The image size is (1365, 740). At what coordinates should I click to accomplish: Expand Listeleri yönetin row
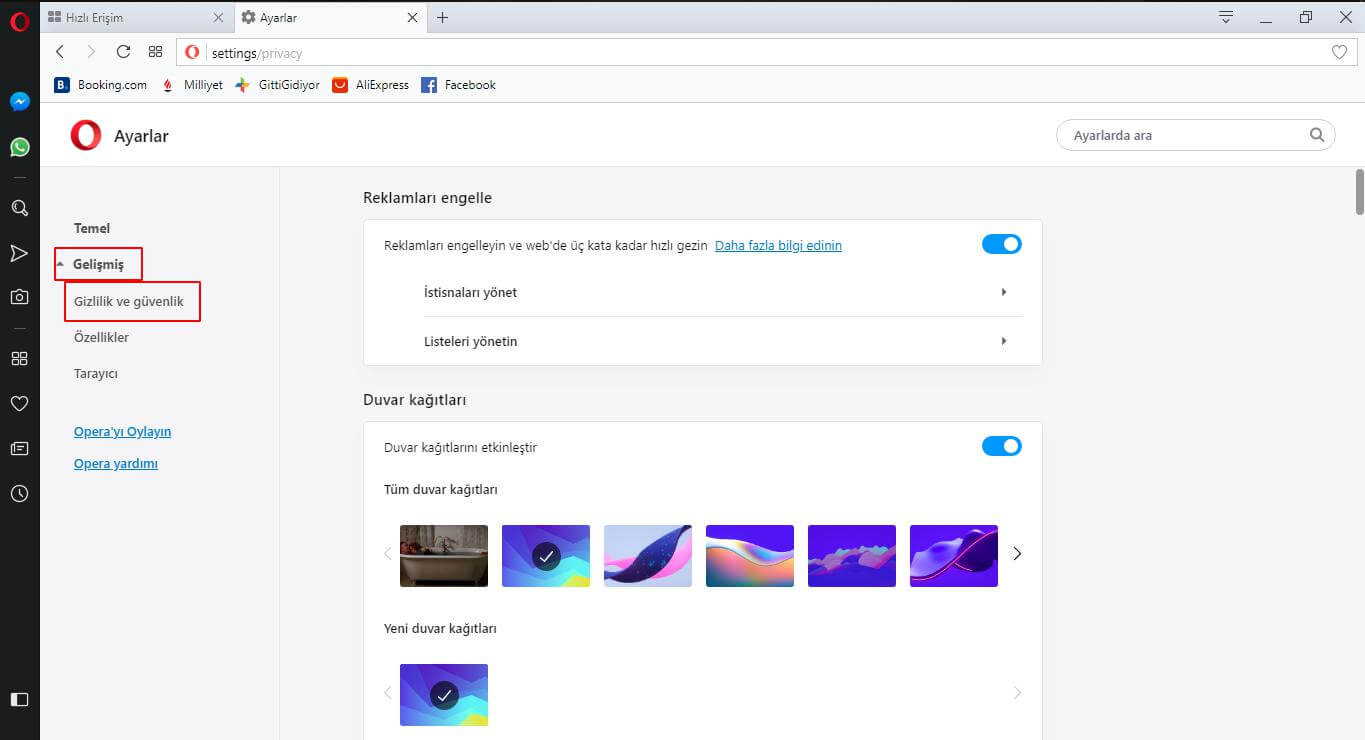[x=722, y=341]
